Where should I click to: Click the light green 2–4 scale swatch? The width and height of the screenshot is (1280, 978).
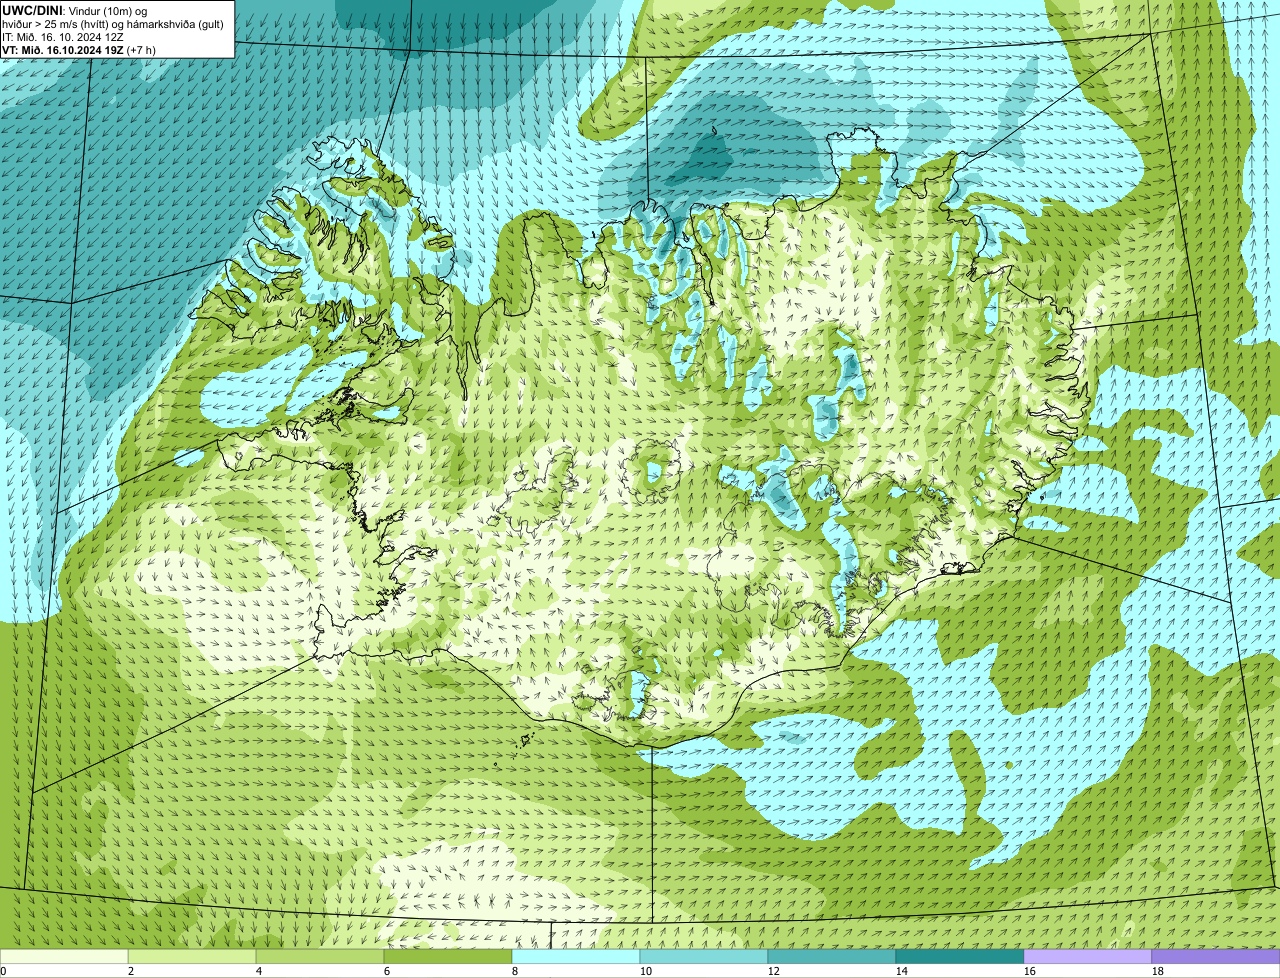[192, 956]
